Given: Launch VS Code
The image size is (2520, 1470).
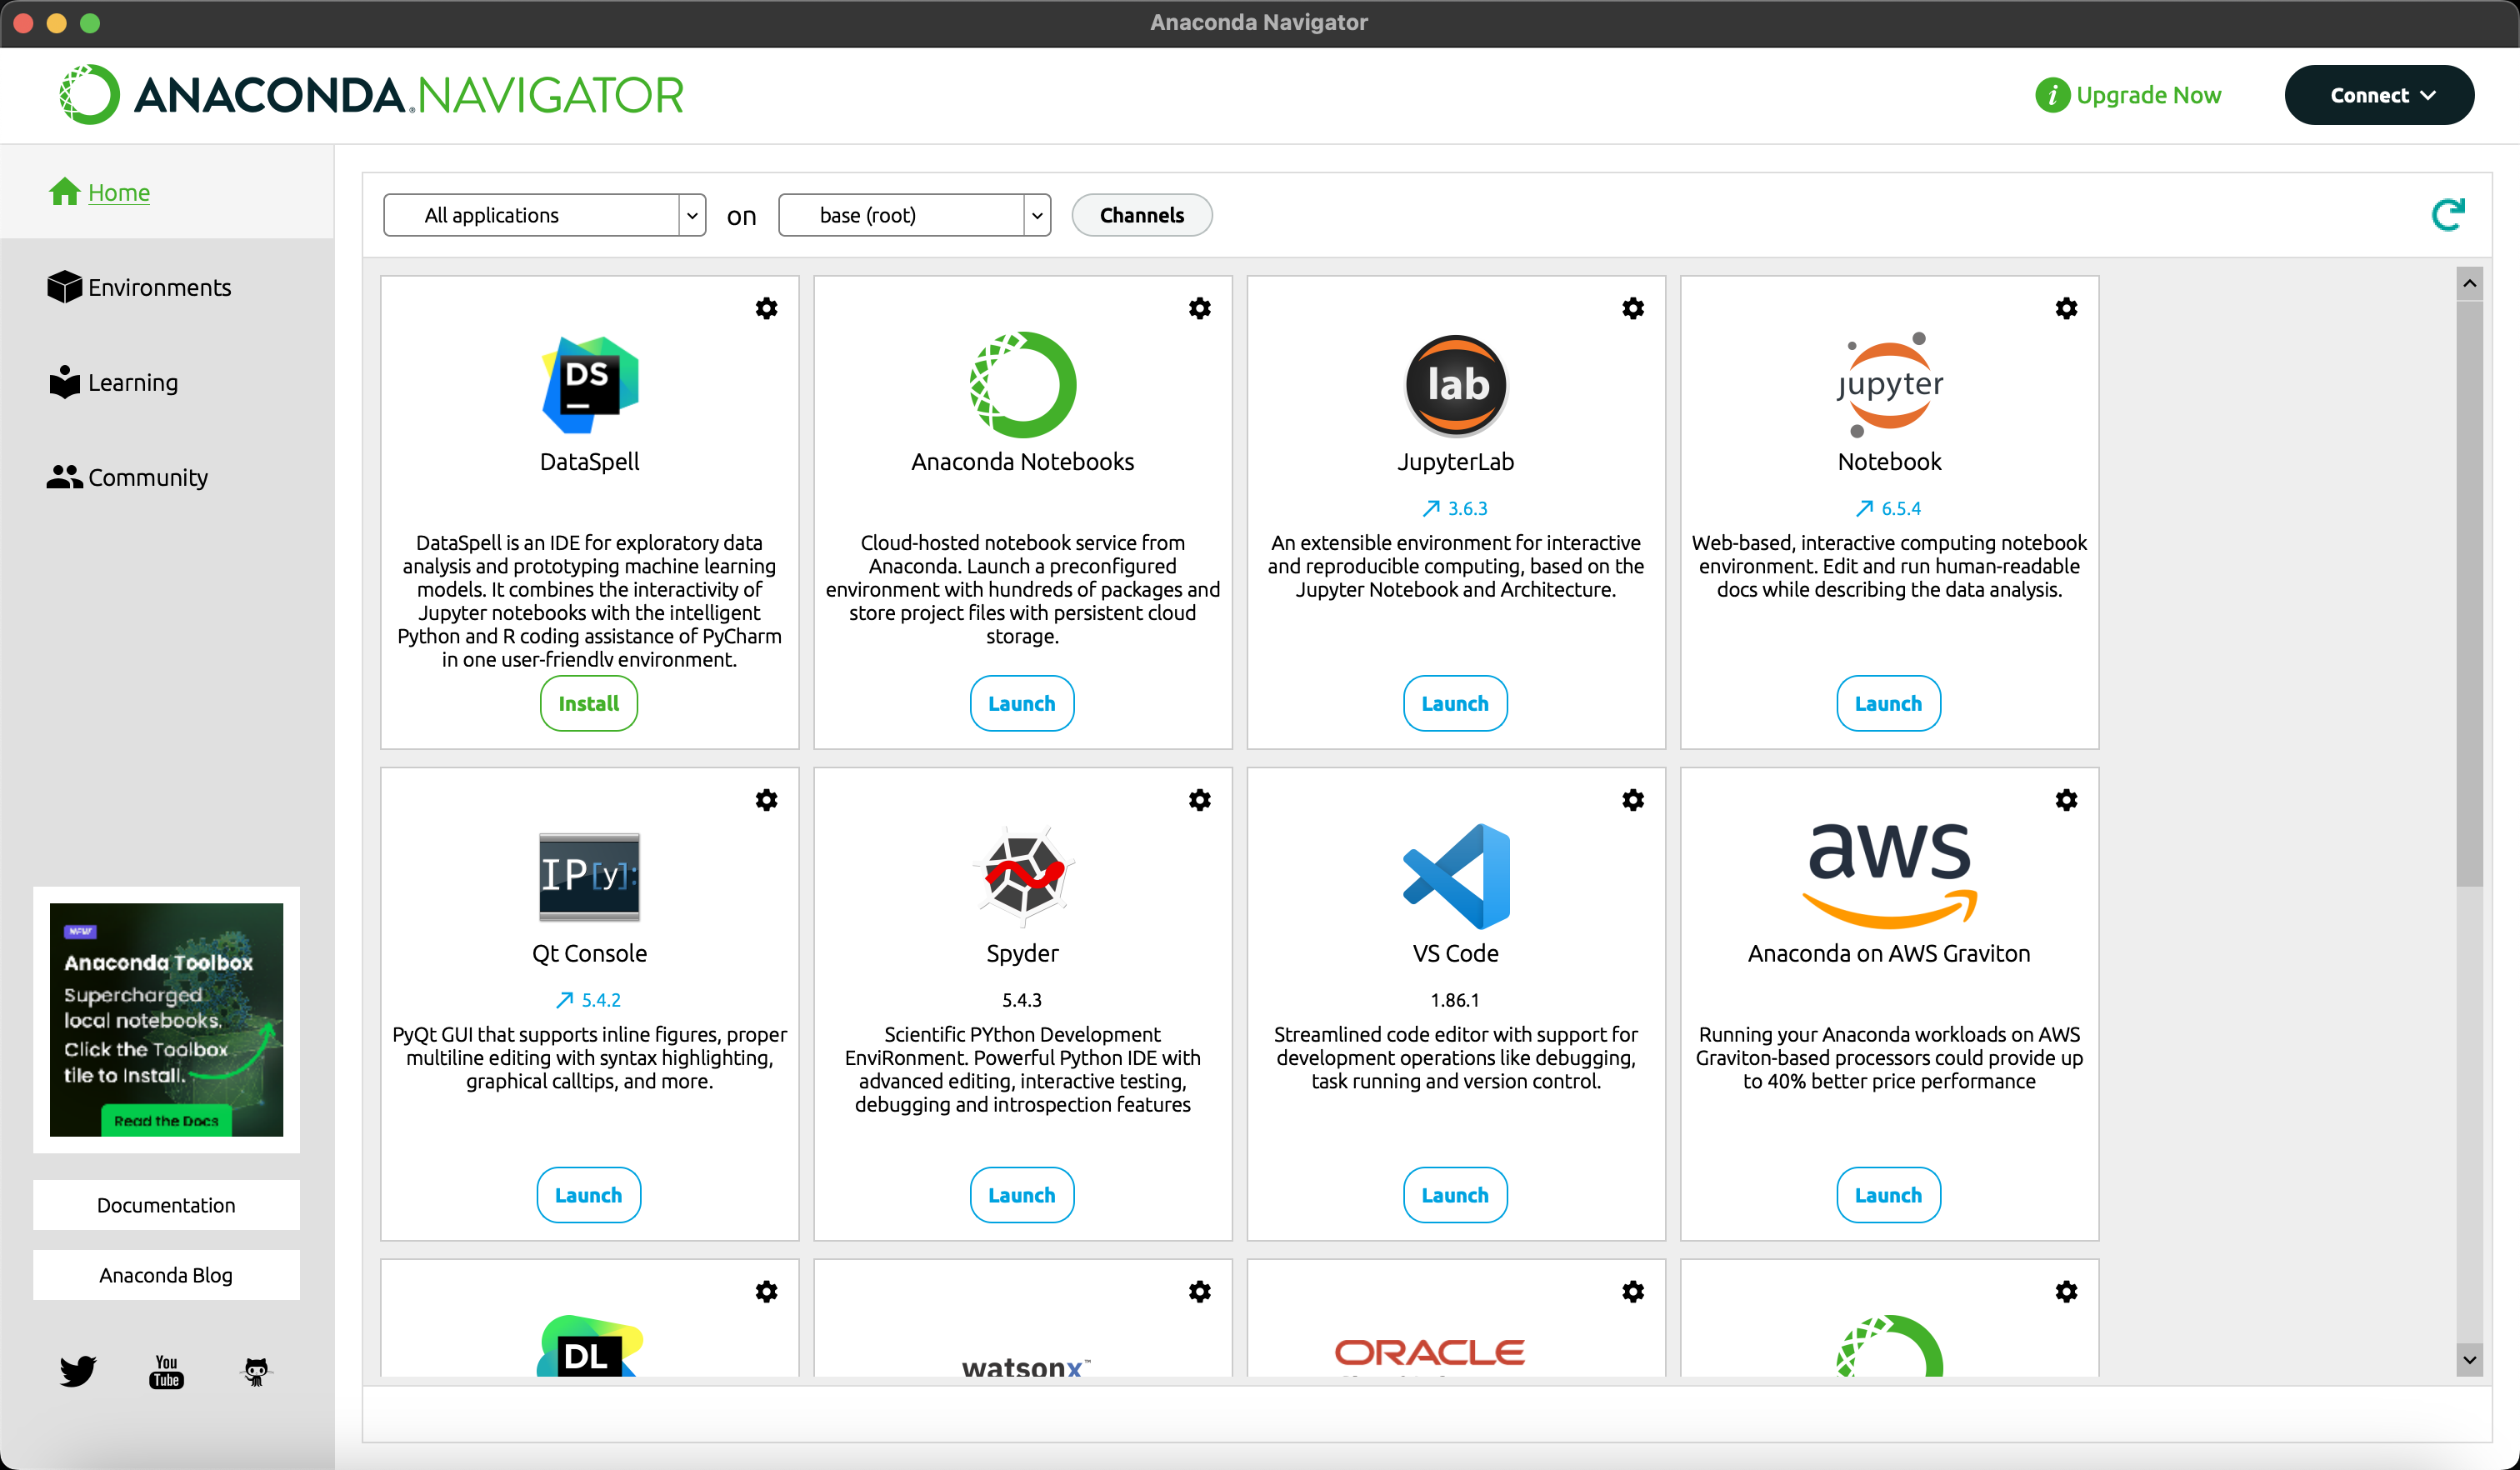Looking at the screenshot, I should [x=1455, y=1195].
